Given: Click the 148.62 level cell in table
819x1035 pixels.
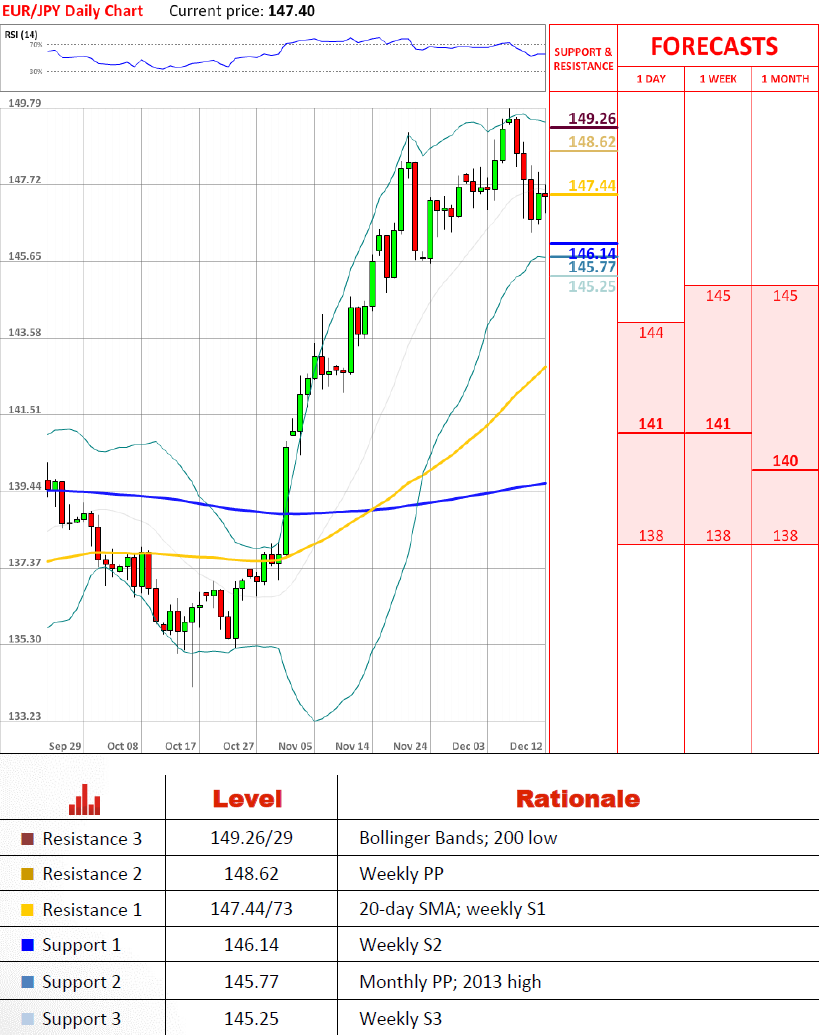Looking at the screenshot, I should click(251, 874).
